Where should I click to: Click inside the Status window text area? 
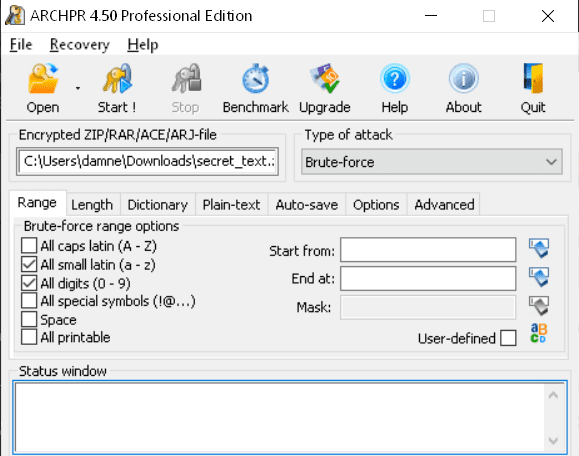coord(280,417)
